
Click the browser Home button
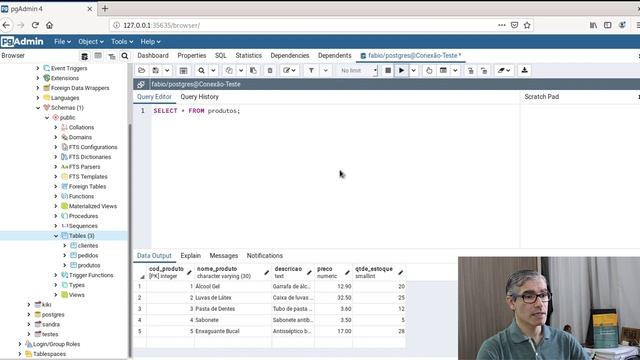(49, 25)
